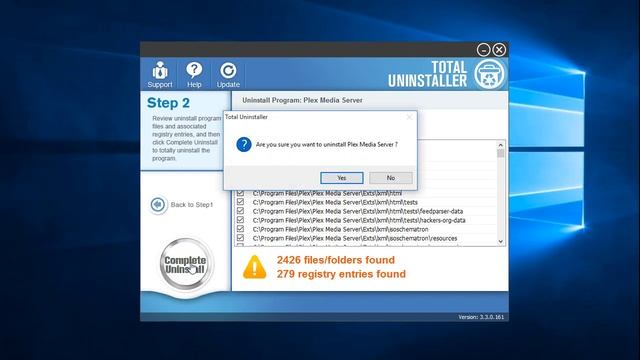Click the Update refresh icon
640x360 pixels.
tap(228, 74)
